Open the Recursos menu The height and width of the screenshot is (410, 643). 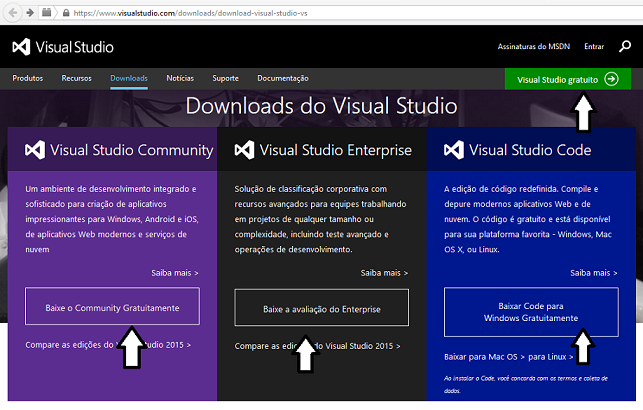pyautogui.click(x=76, y=78)
